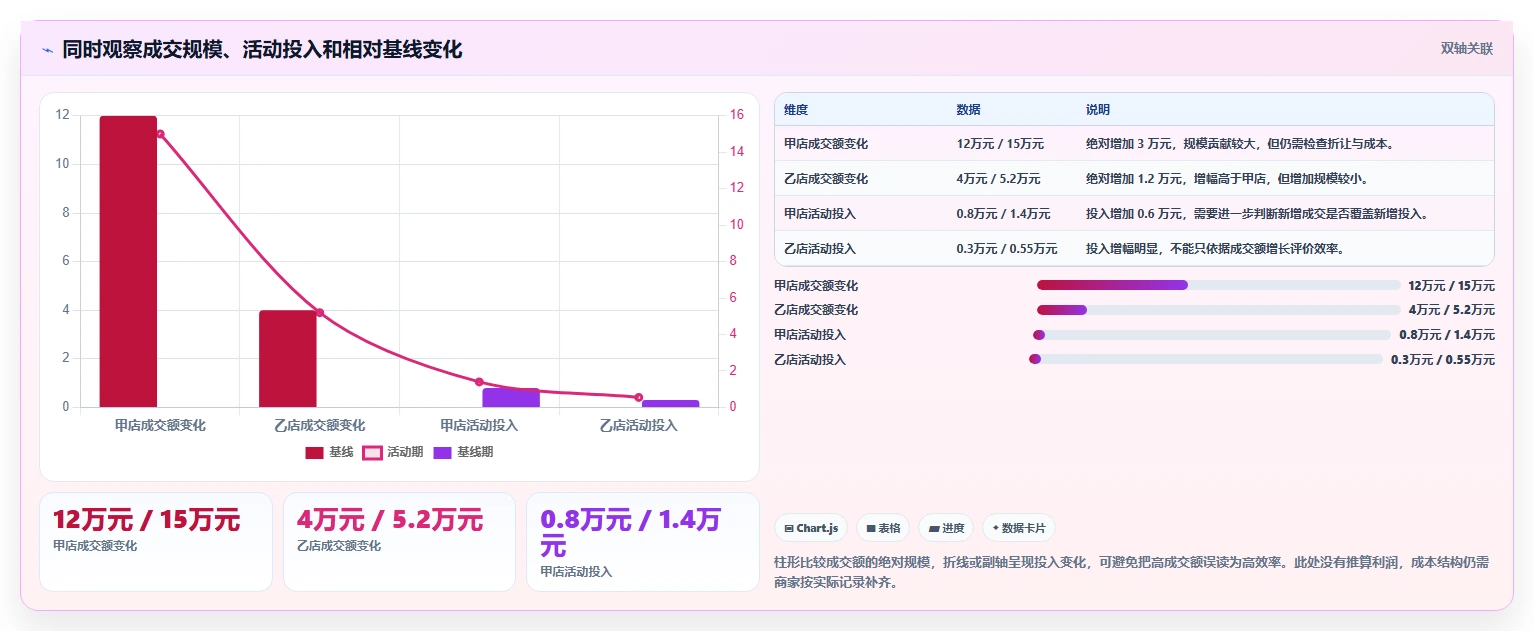Click the 甲店活动投入 progress bar

[x=1212, y=335]
